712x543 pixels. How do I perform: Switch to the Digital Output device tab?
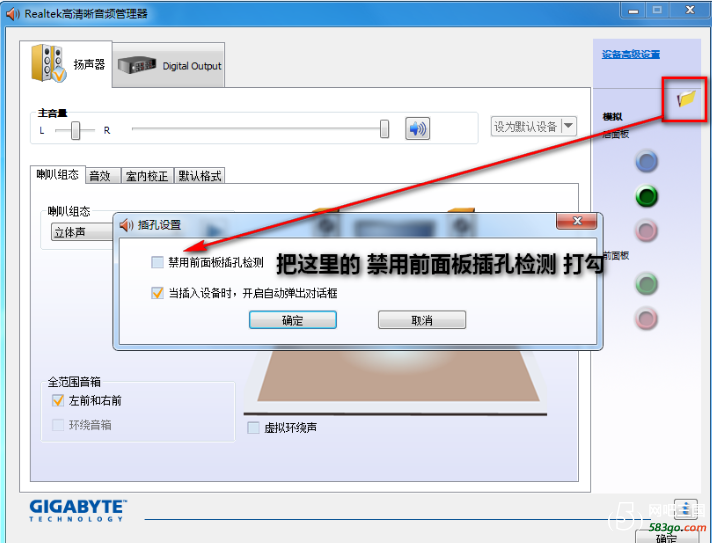[168, 65]
